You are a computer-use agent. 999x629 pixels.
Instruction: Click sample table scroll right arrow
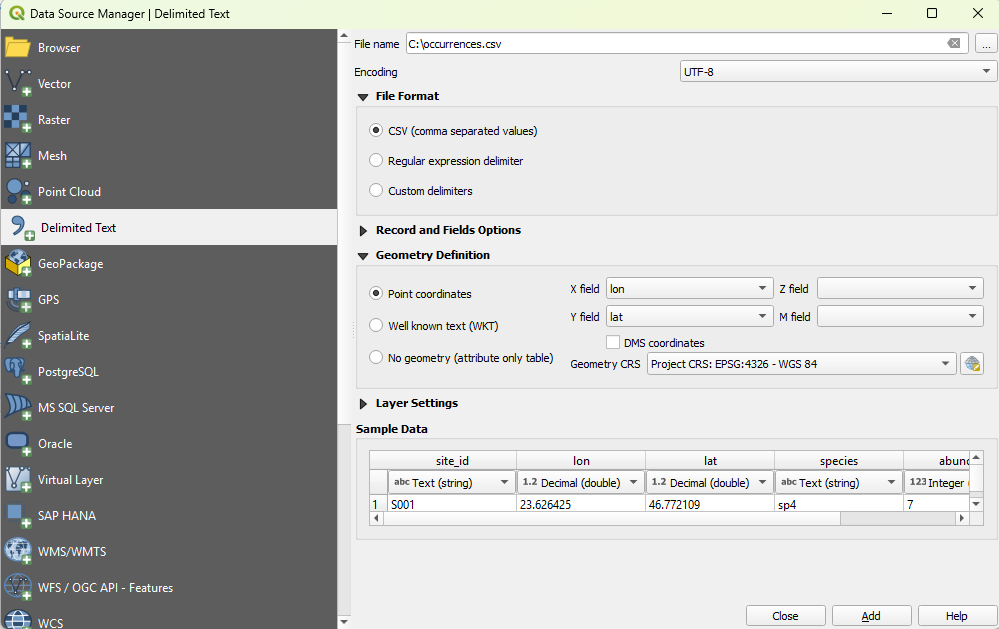coord(962,519)
